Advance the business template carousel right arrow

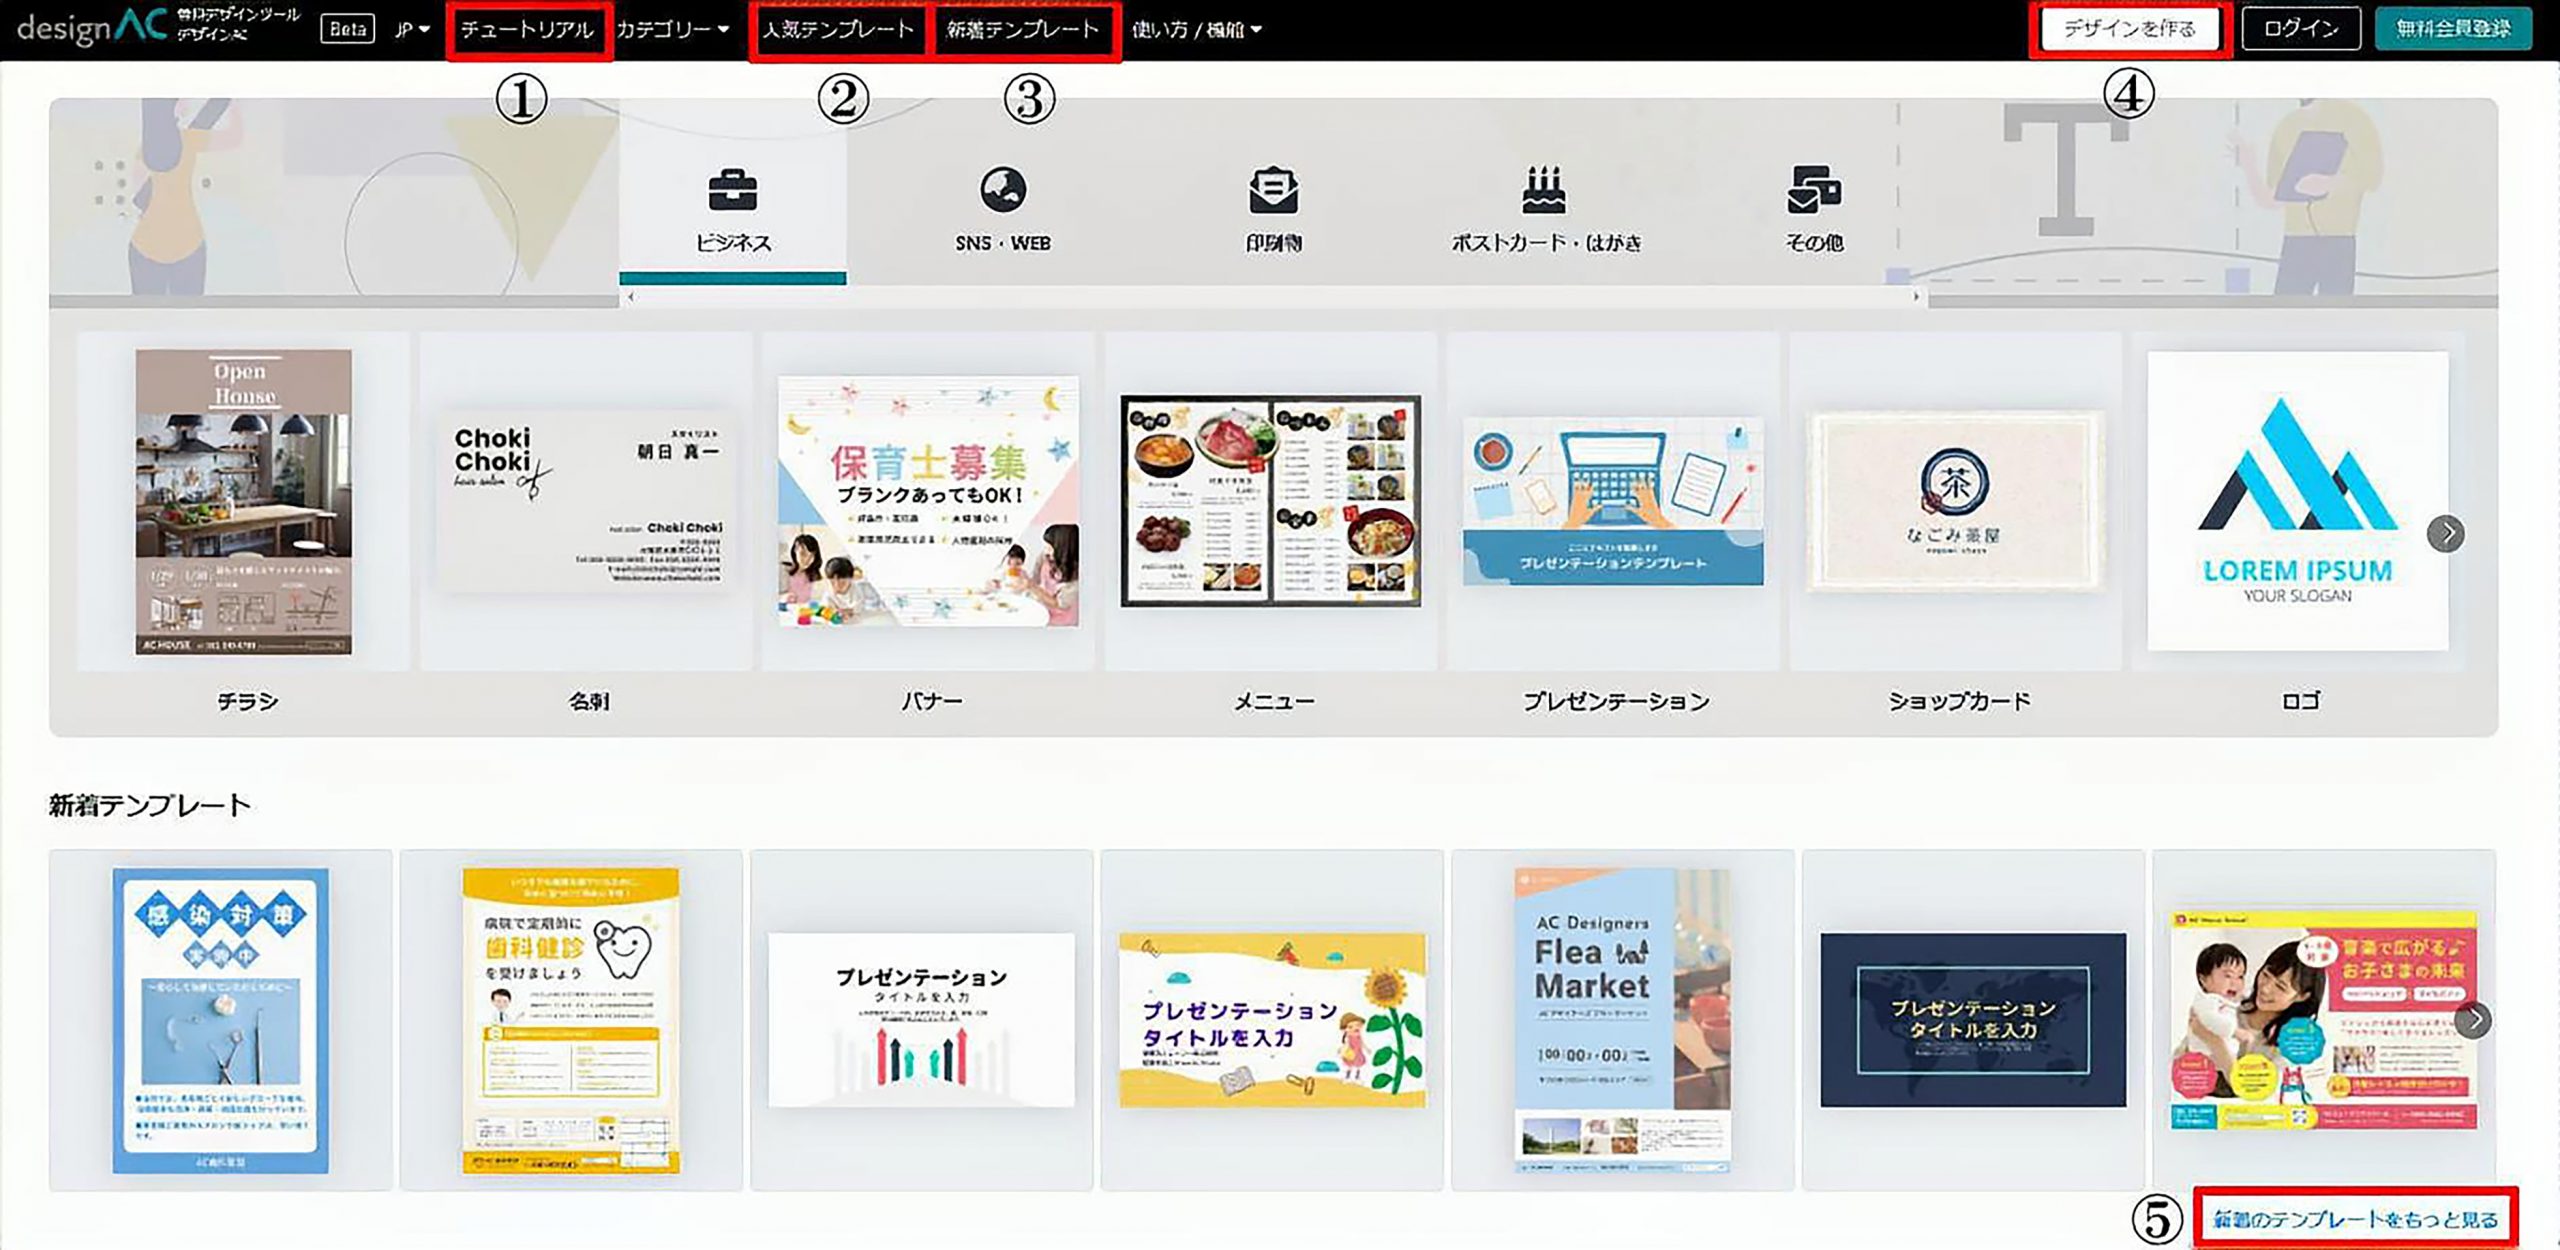pyautogui.click(x=2446, y=533)
